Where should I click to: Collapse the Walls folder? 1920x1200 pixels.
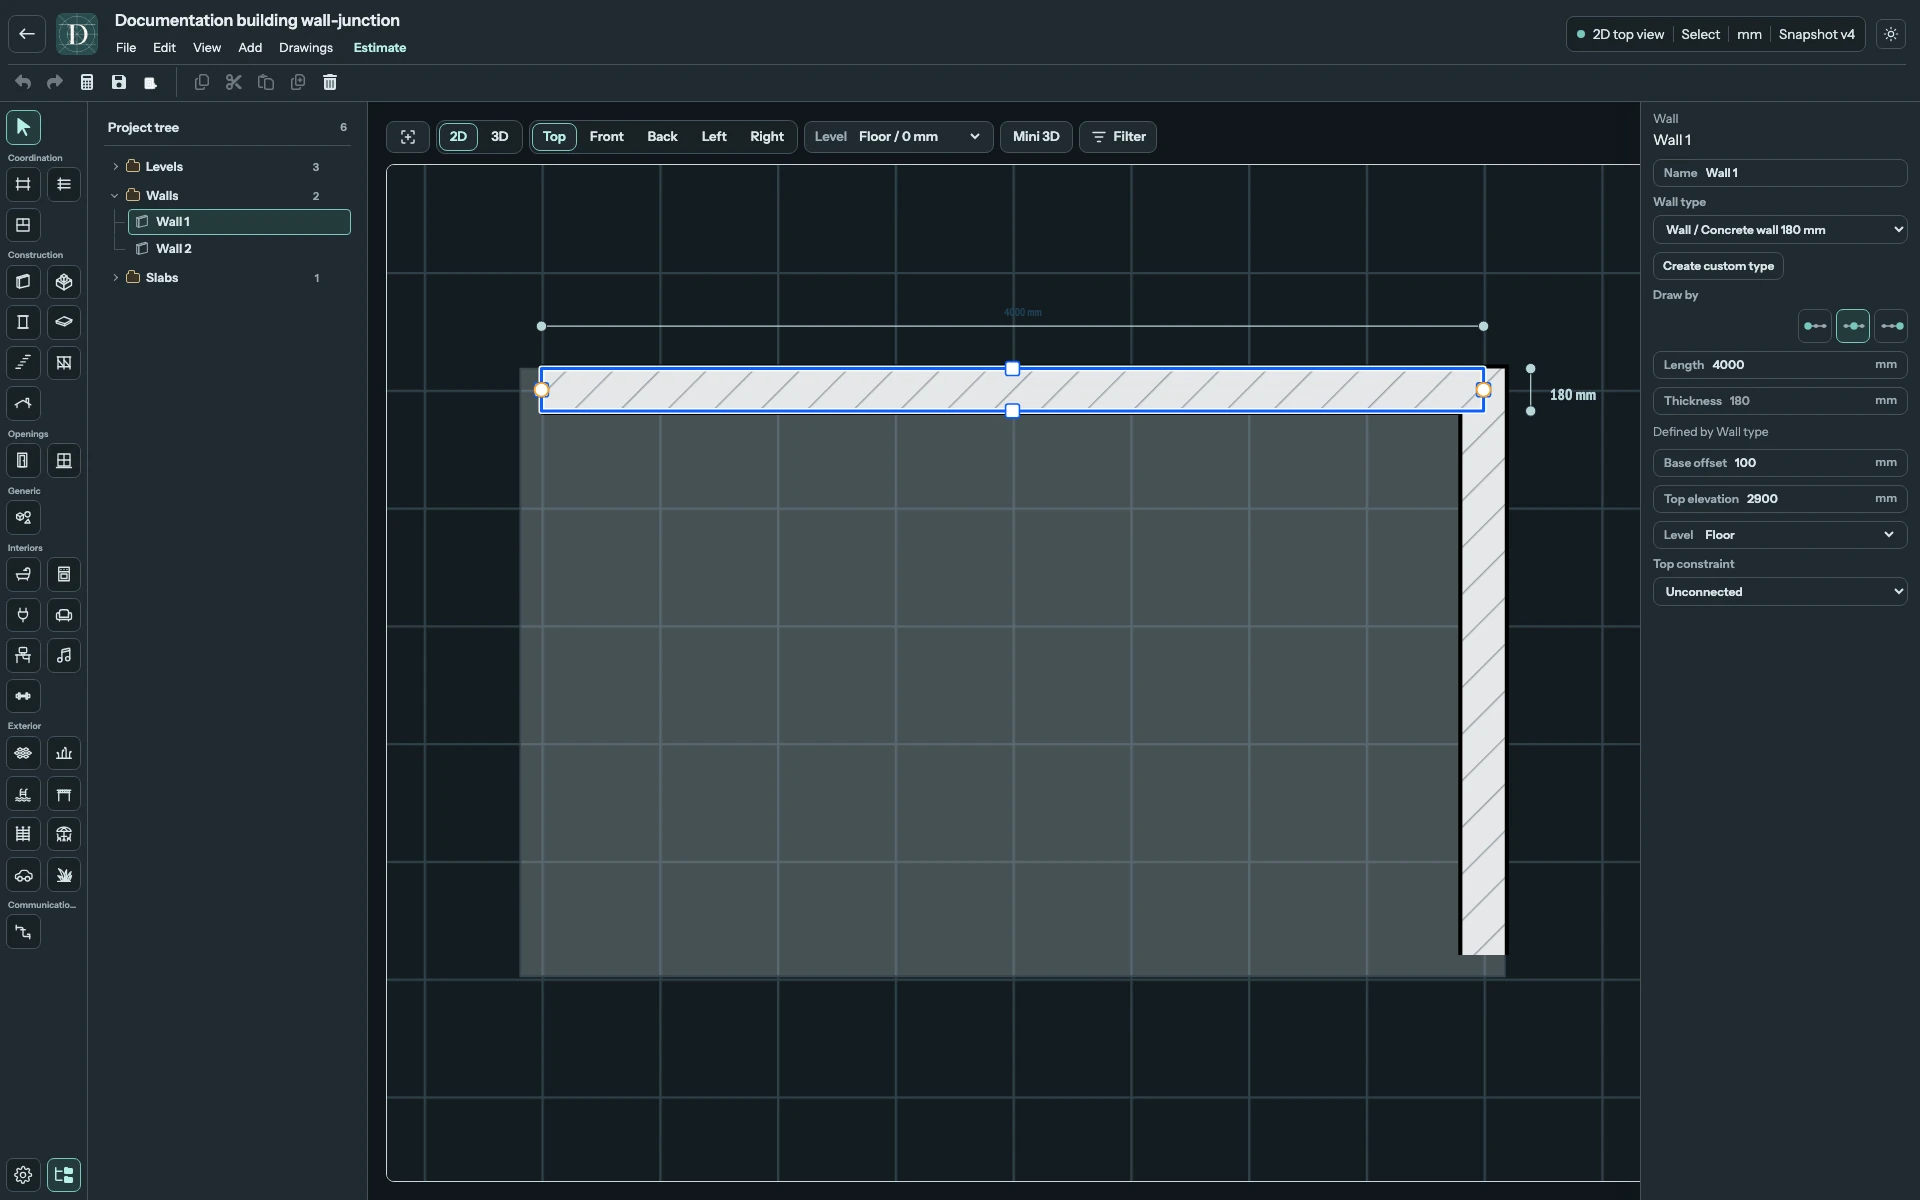click(115, 196)
